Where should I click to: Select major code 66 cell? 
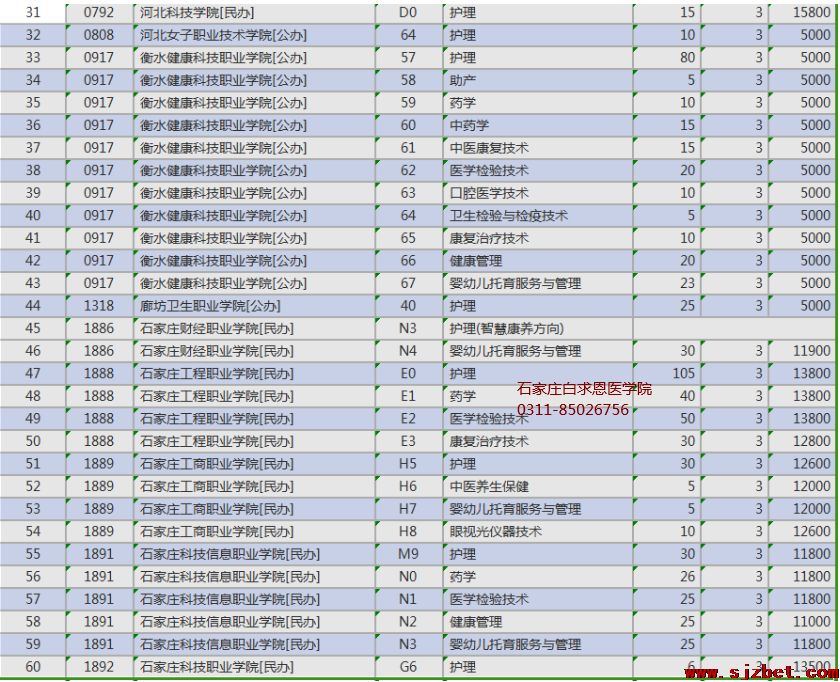click(409, 261)
